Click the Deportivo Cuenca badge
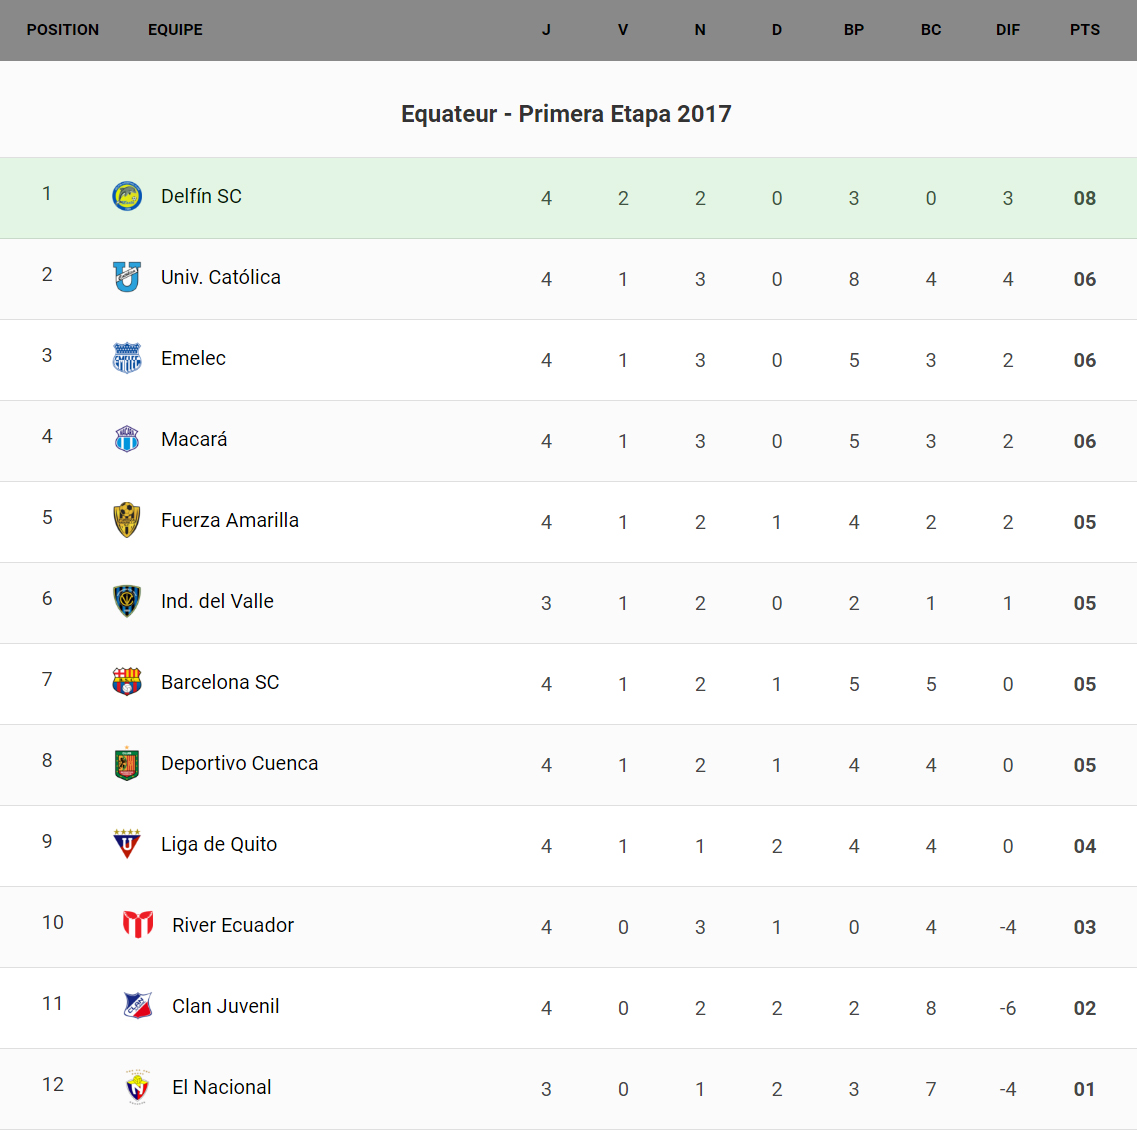The image size is (1137, 1132). pos(127,763)
